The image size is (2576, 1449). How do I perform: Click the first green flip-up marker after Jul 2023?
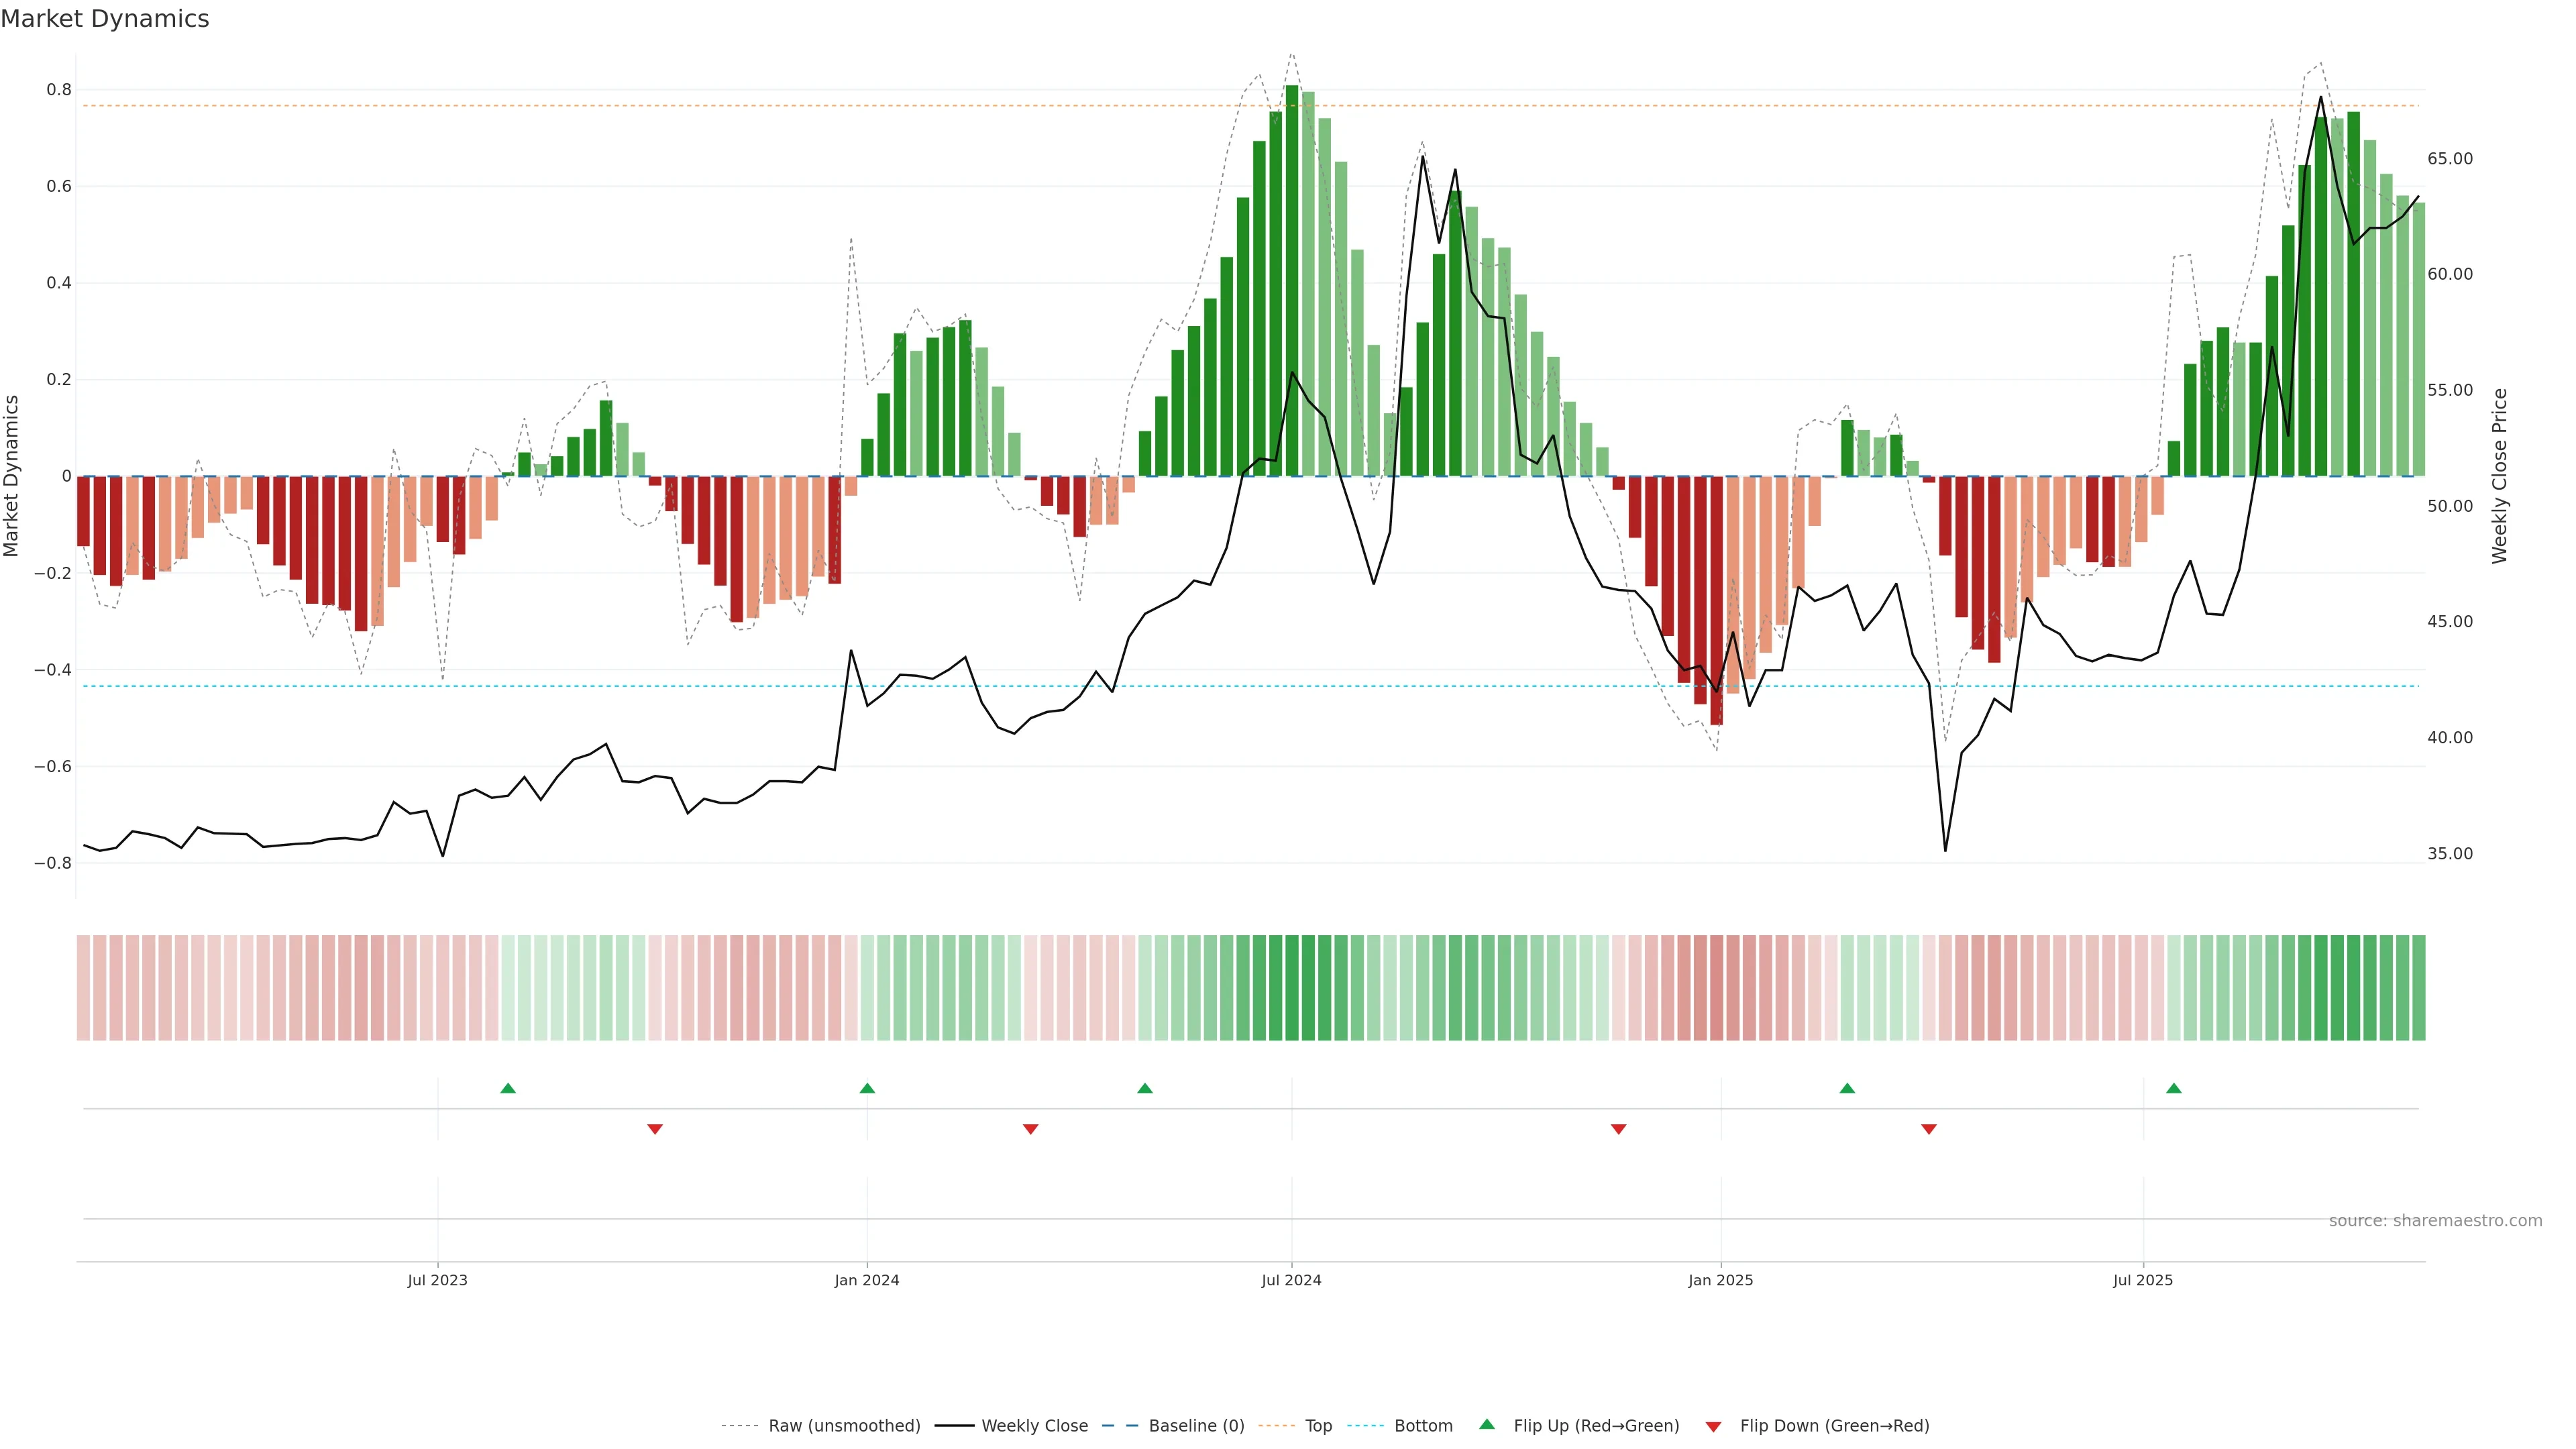coord(508,1088)
